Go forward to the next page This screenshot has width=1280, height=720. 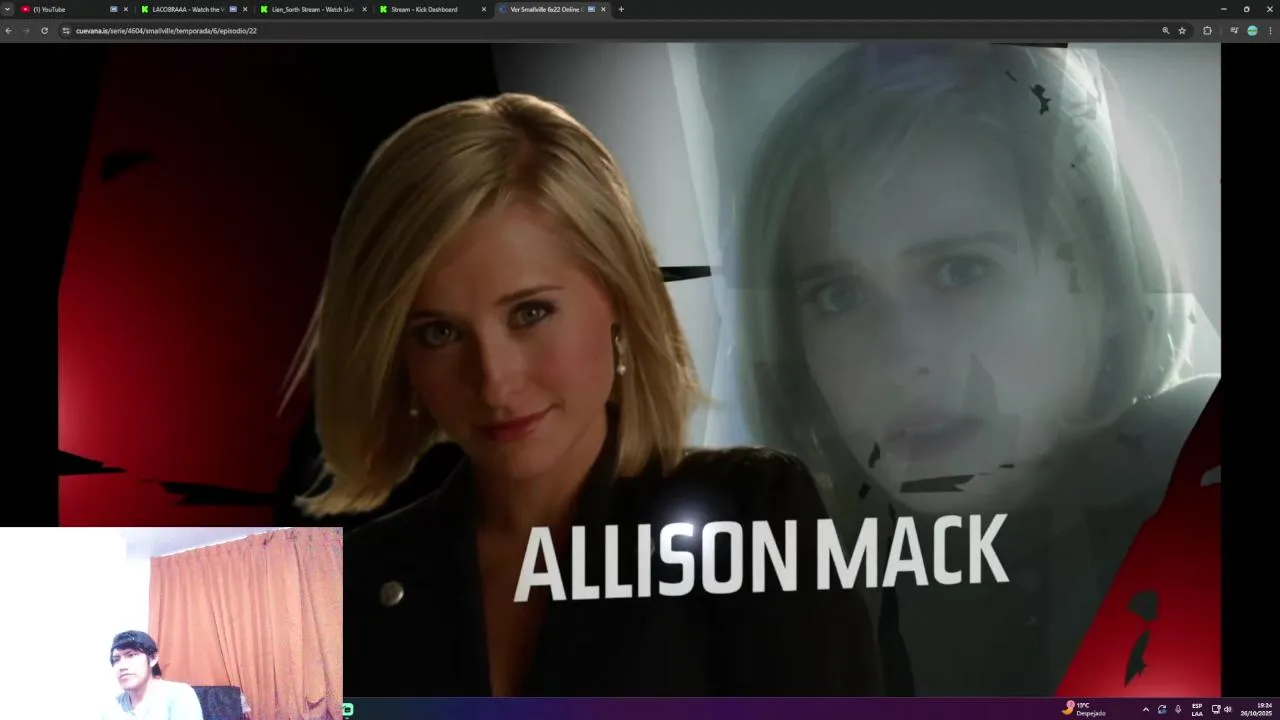point(26,31)
